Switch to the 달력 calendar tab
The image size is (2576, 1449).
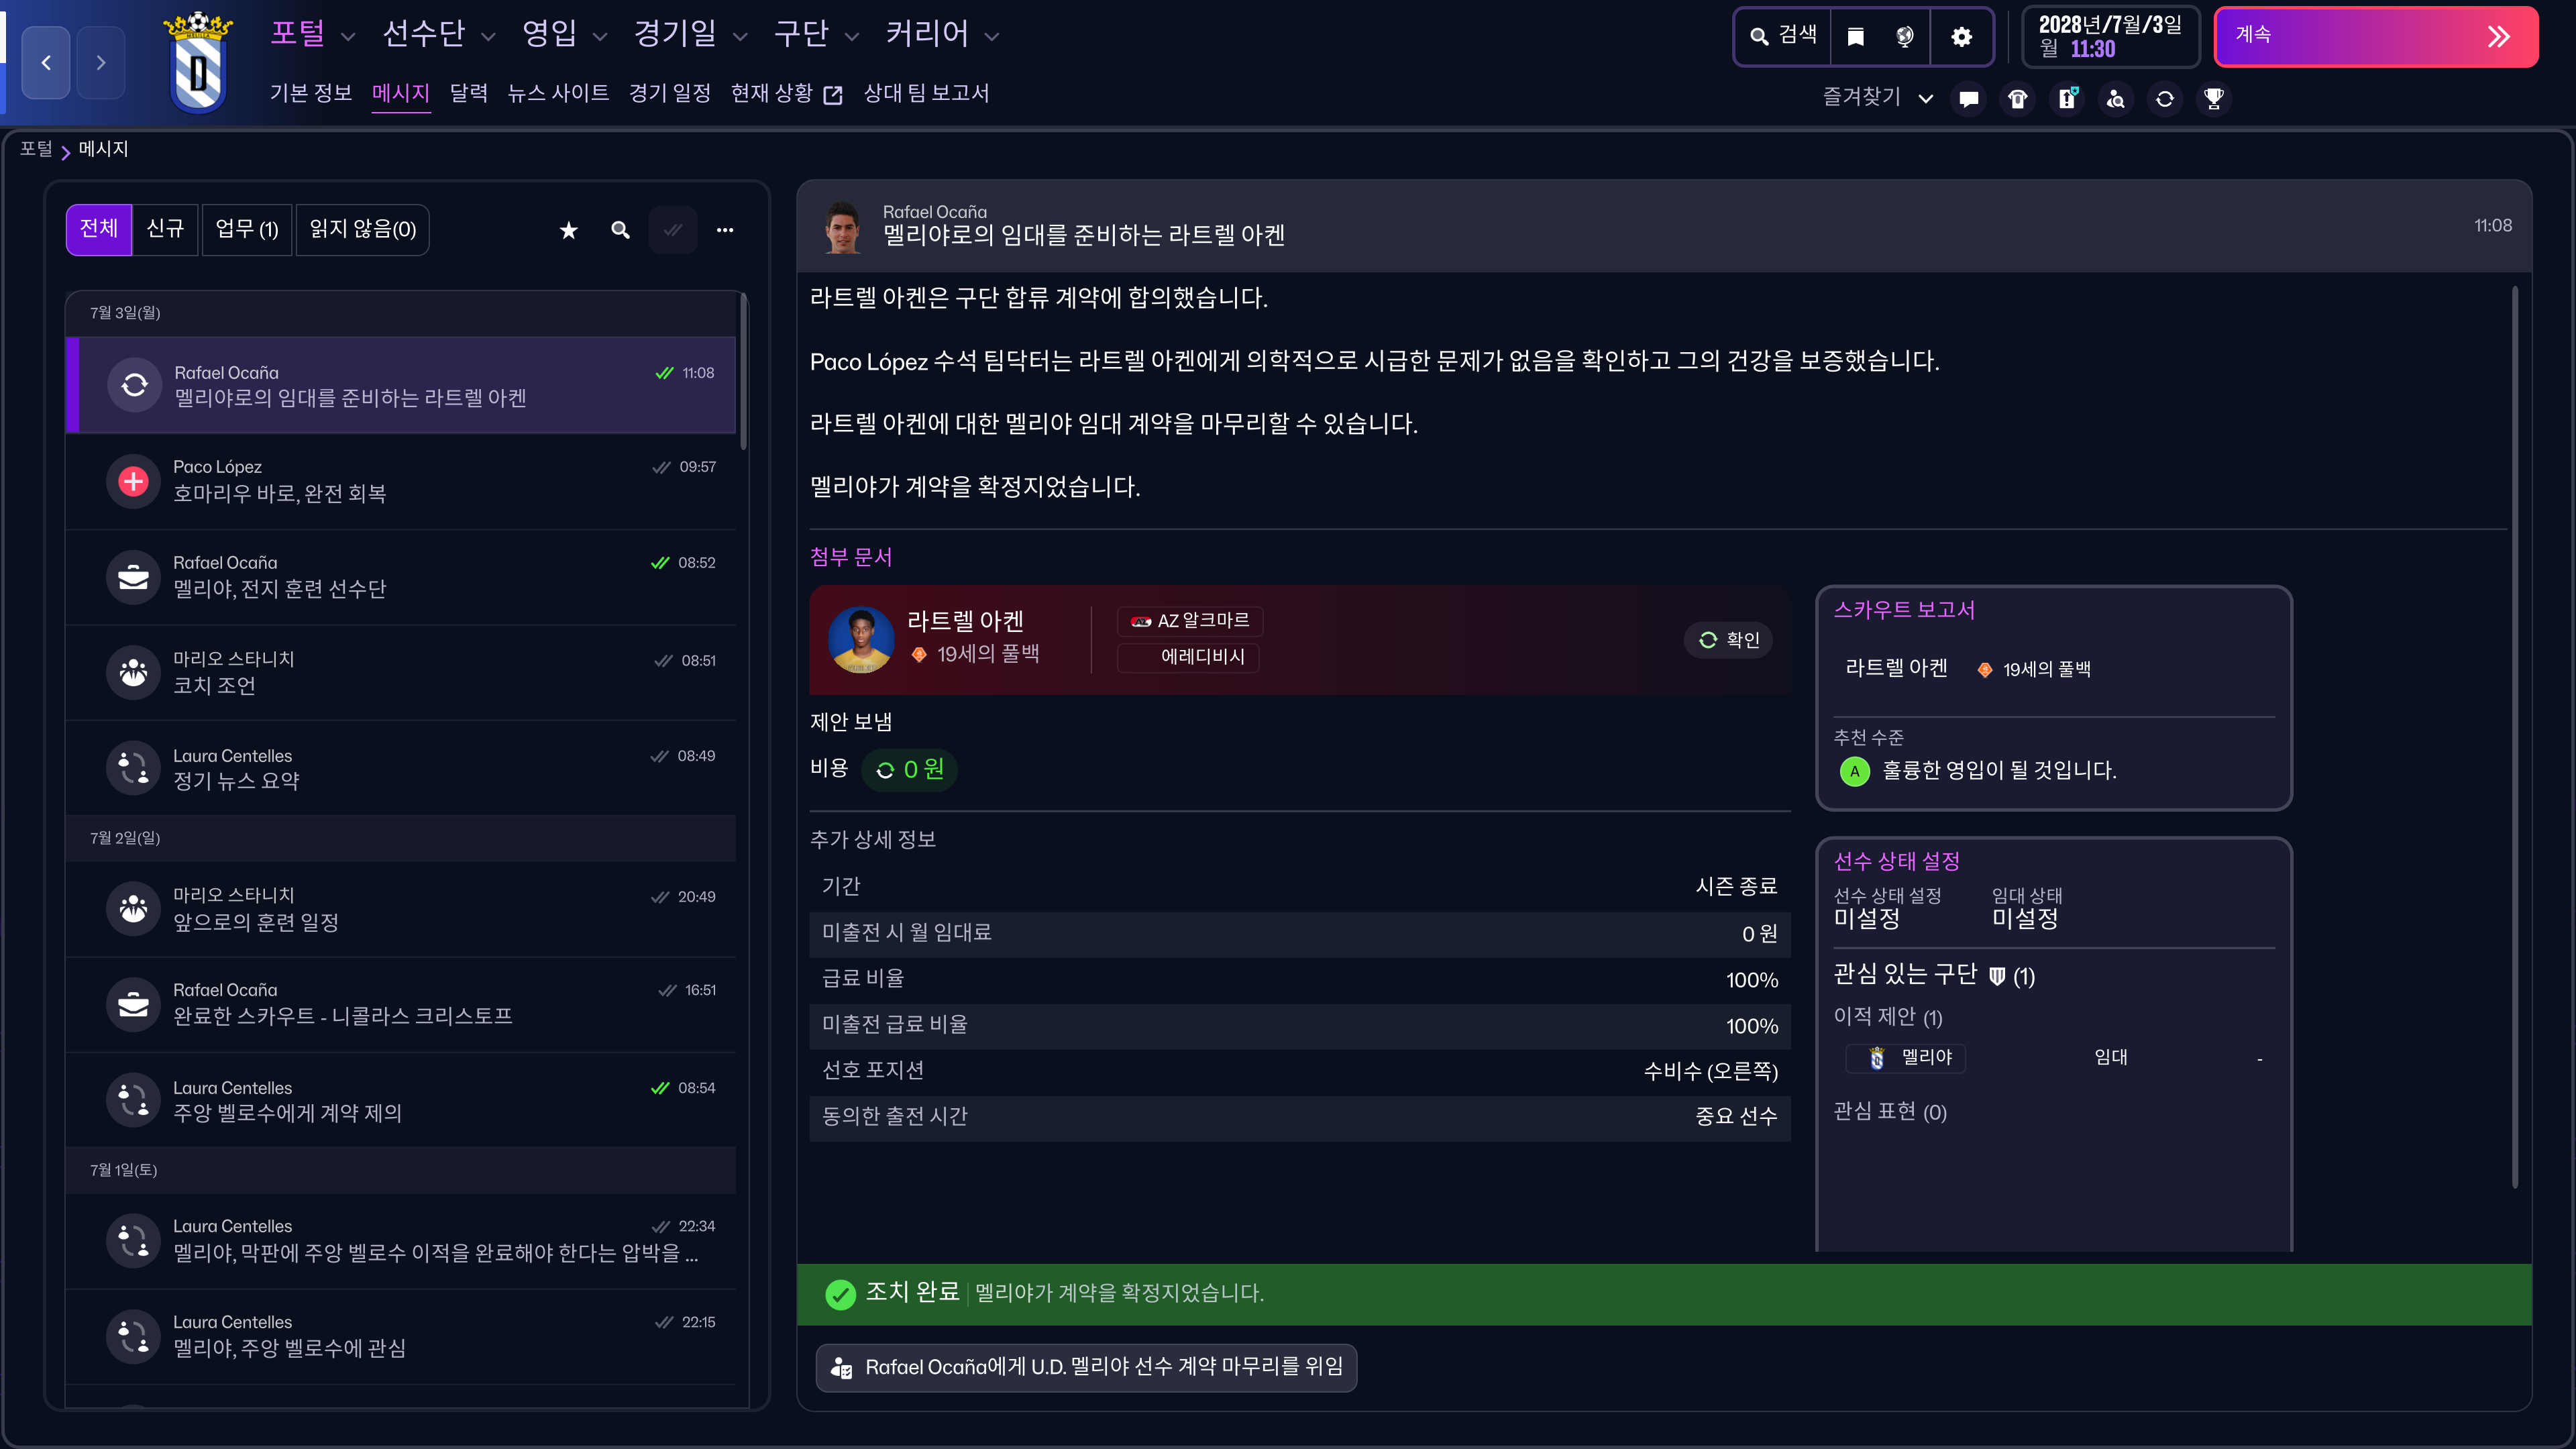click(468, 93)
